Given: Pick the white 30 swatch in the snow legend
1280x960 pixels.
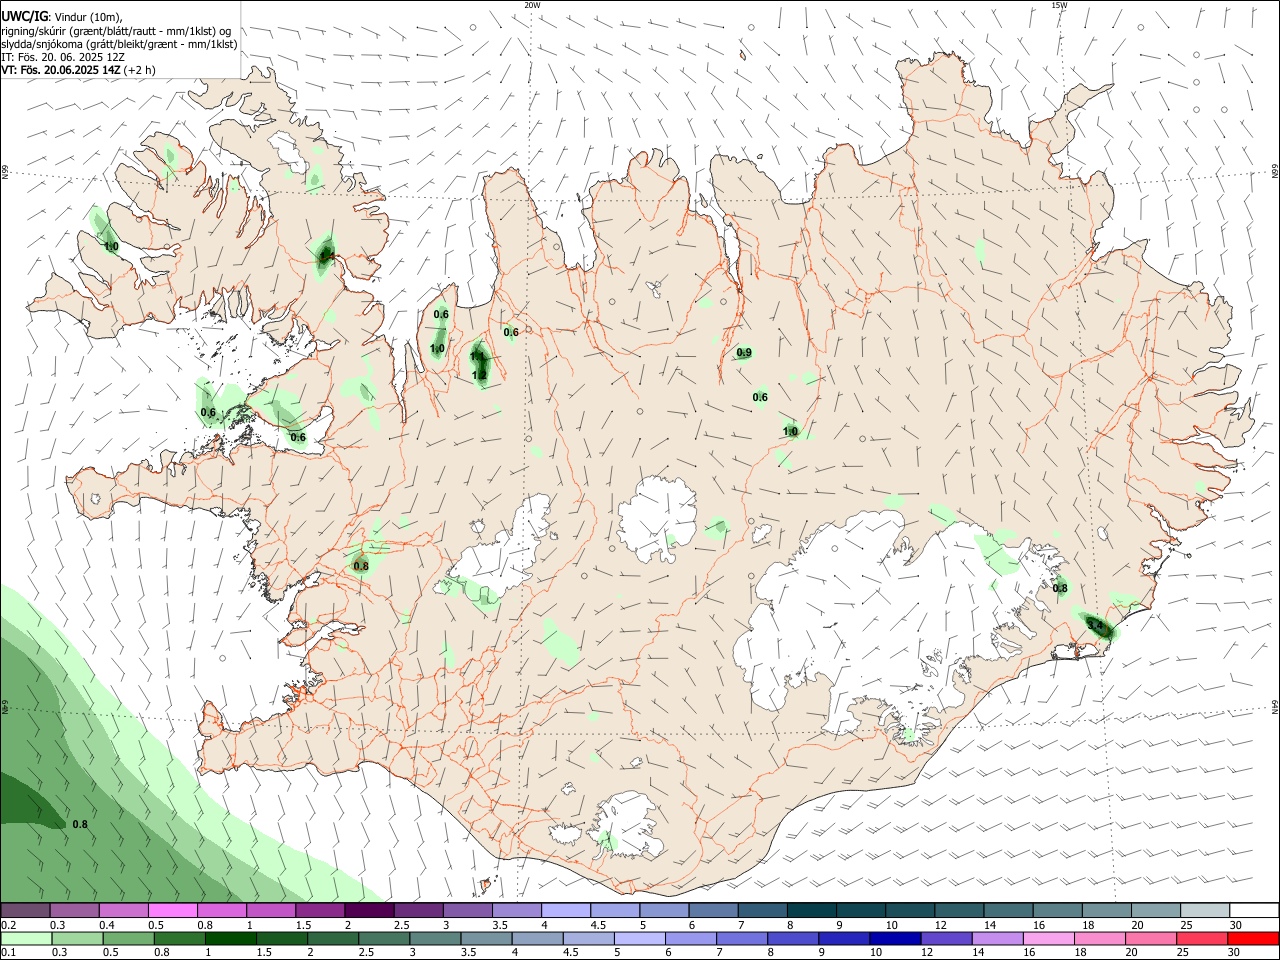Looking at the screenshot, I should [x=1254, y=911].
